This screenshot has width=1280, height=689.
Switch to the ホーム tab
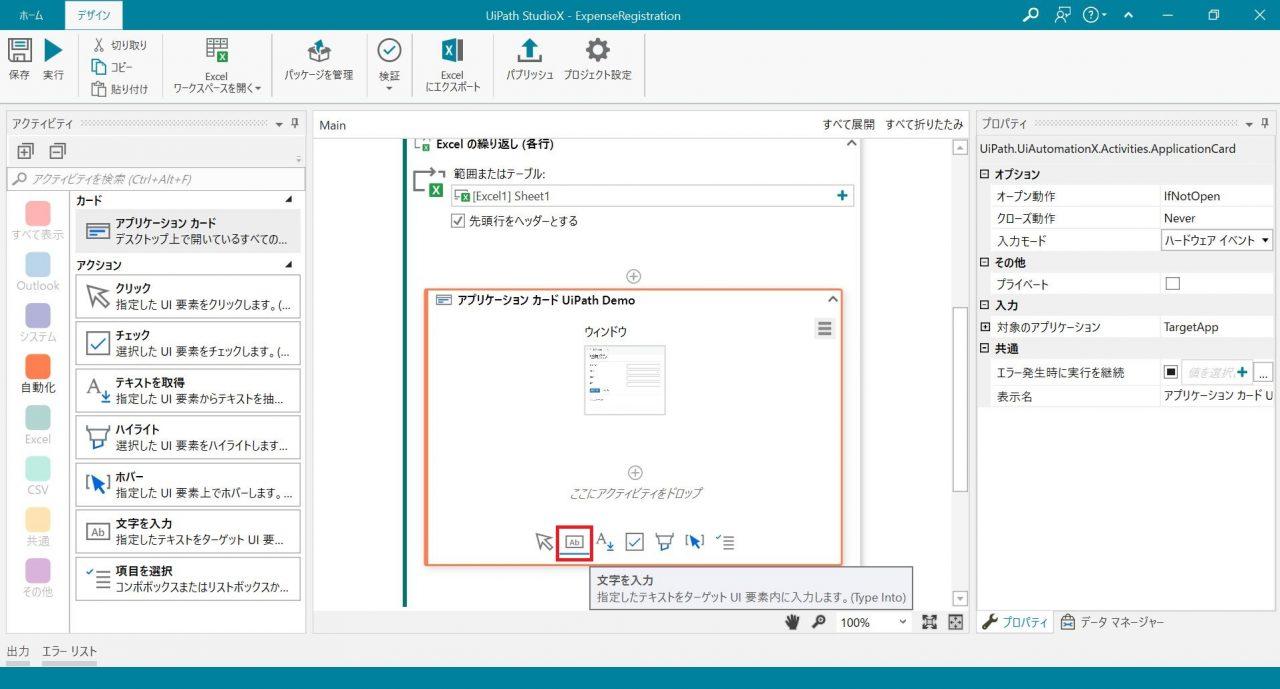tap(31, 16)
